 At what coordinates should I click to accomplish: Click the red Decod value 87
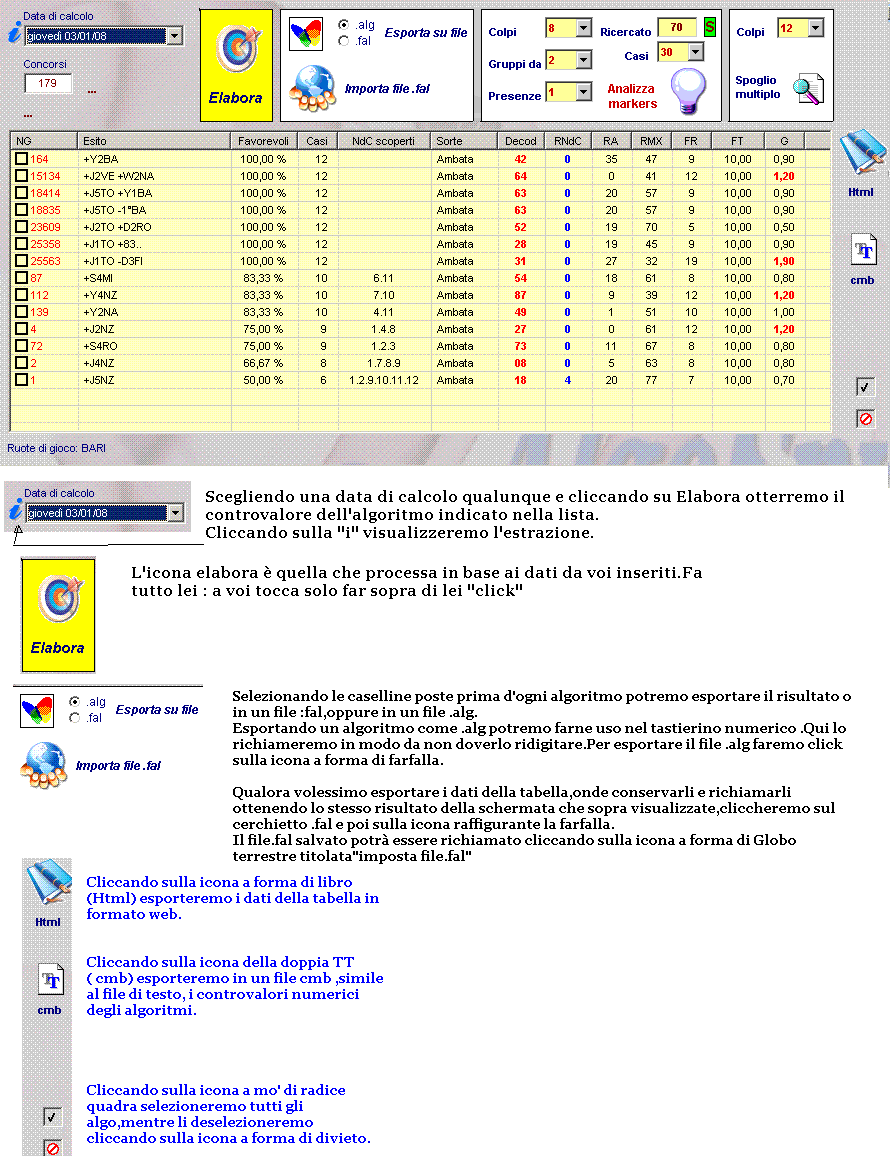coord(520,295)
